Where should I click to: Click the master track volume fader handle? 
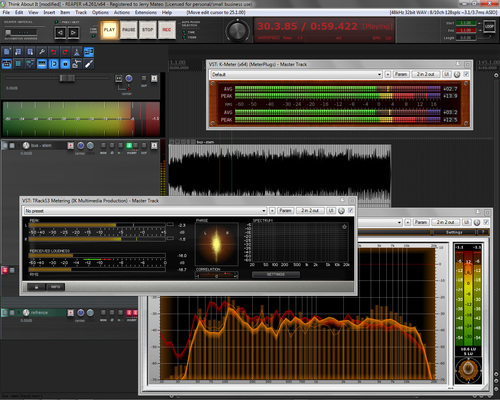coord(67,78)
